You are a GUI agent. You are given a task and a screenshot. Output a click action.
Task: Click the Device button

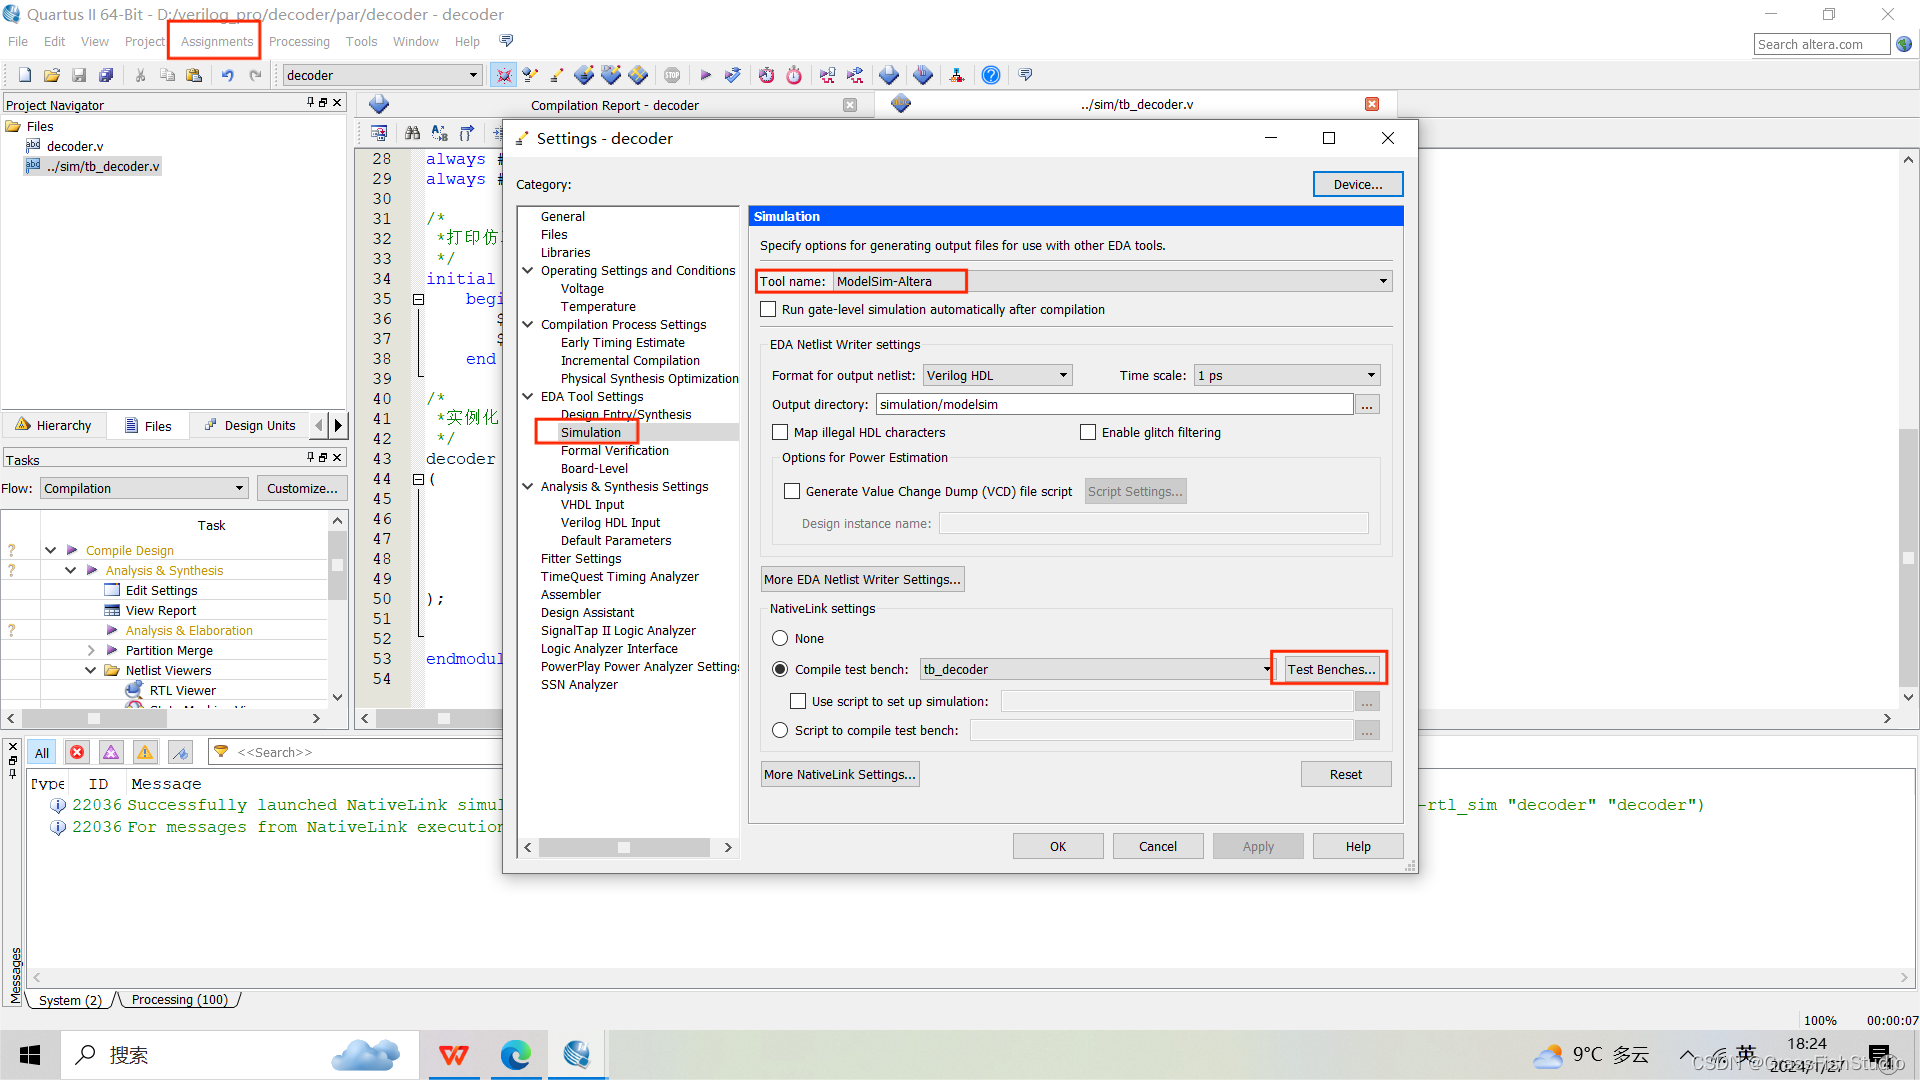coord(1357,184)
